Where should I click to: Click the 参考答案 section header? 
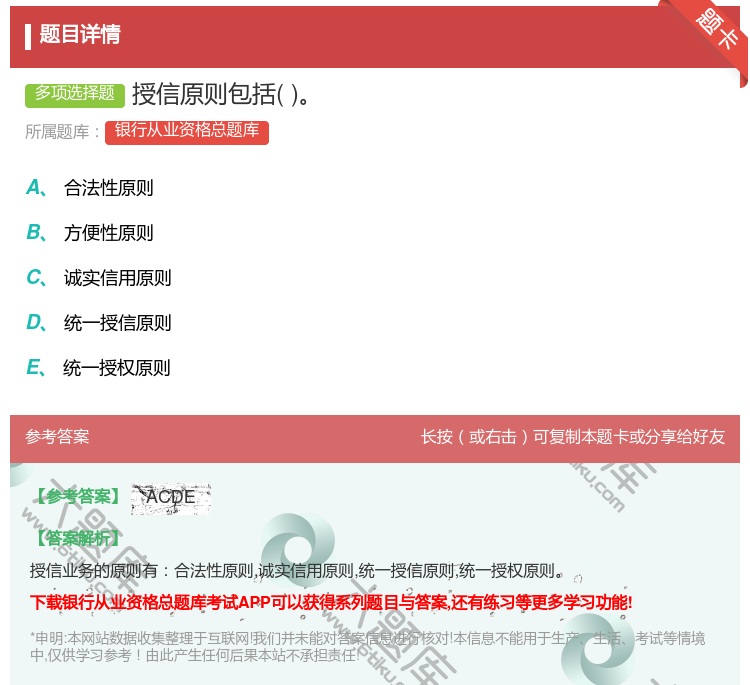(x=57, y=437)
